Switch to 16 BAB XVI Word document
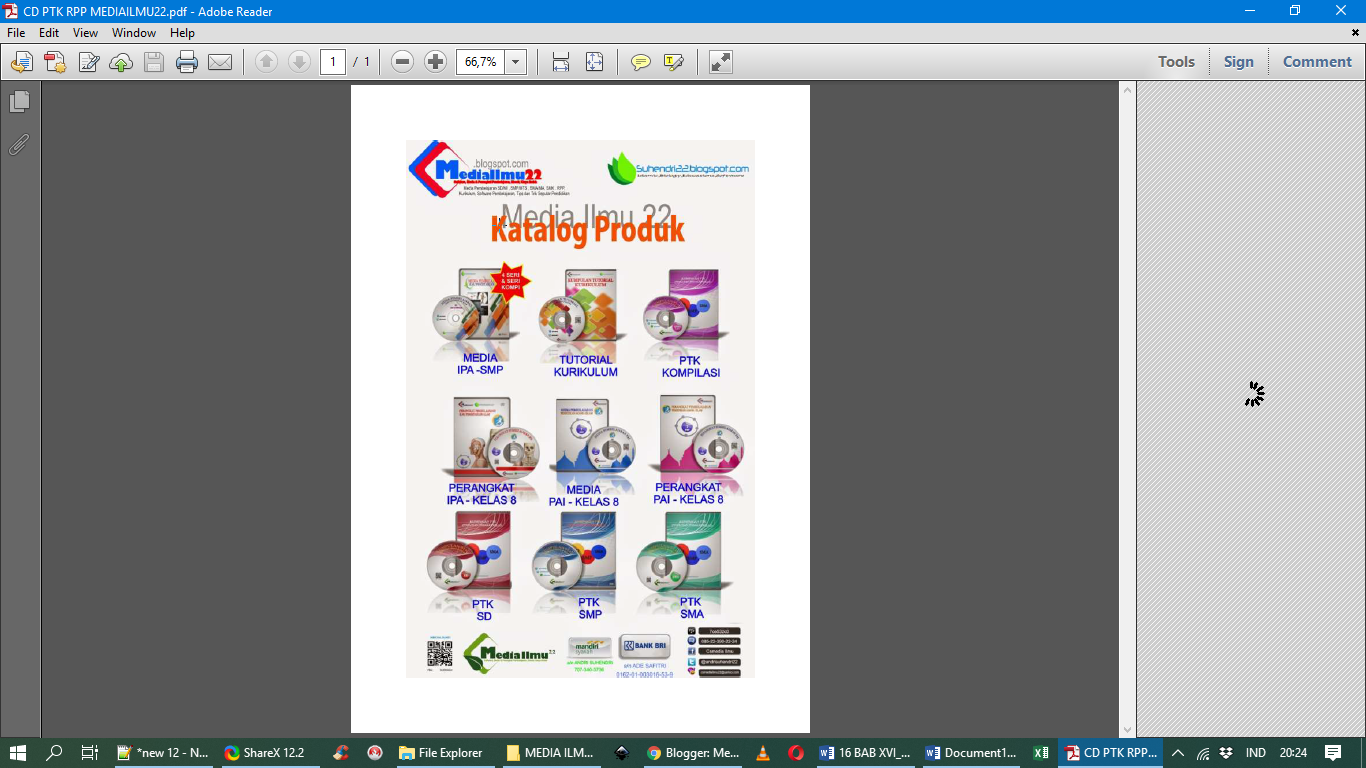Screen dimensions: 1366x768 [x=866, y=753]
